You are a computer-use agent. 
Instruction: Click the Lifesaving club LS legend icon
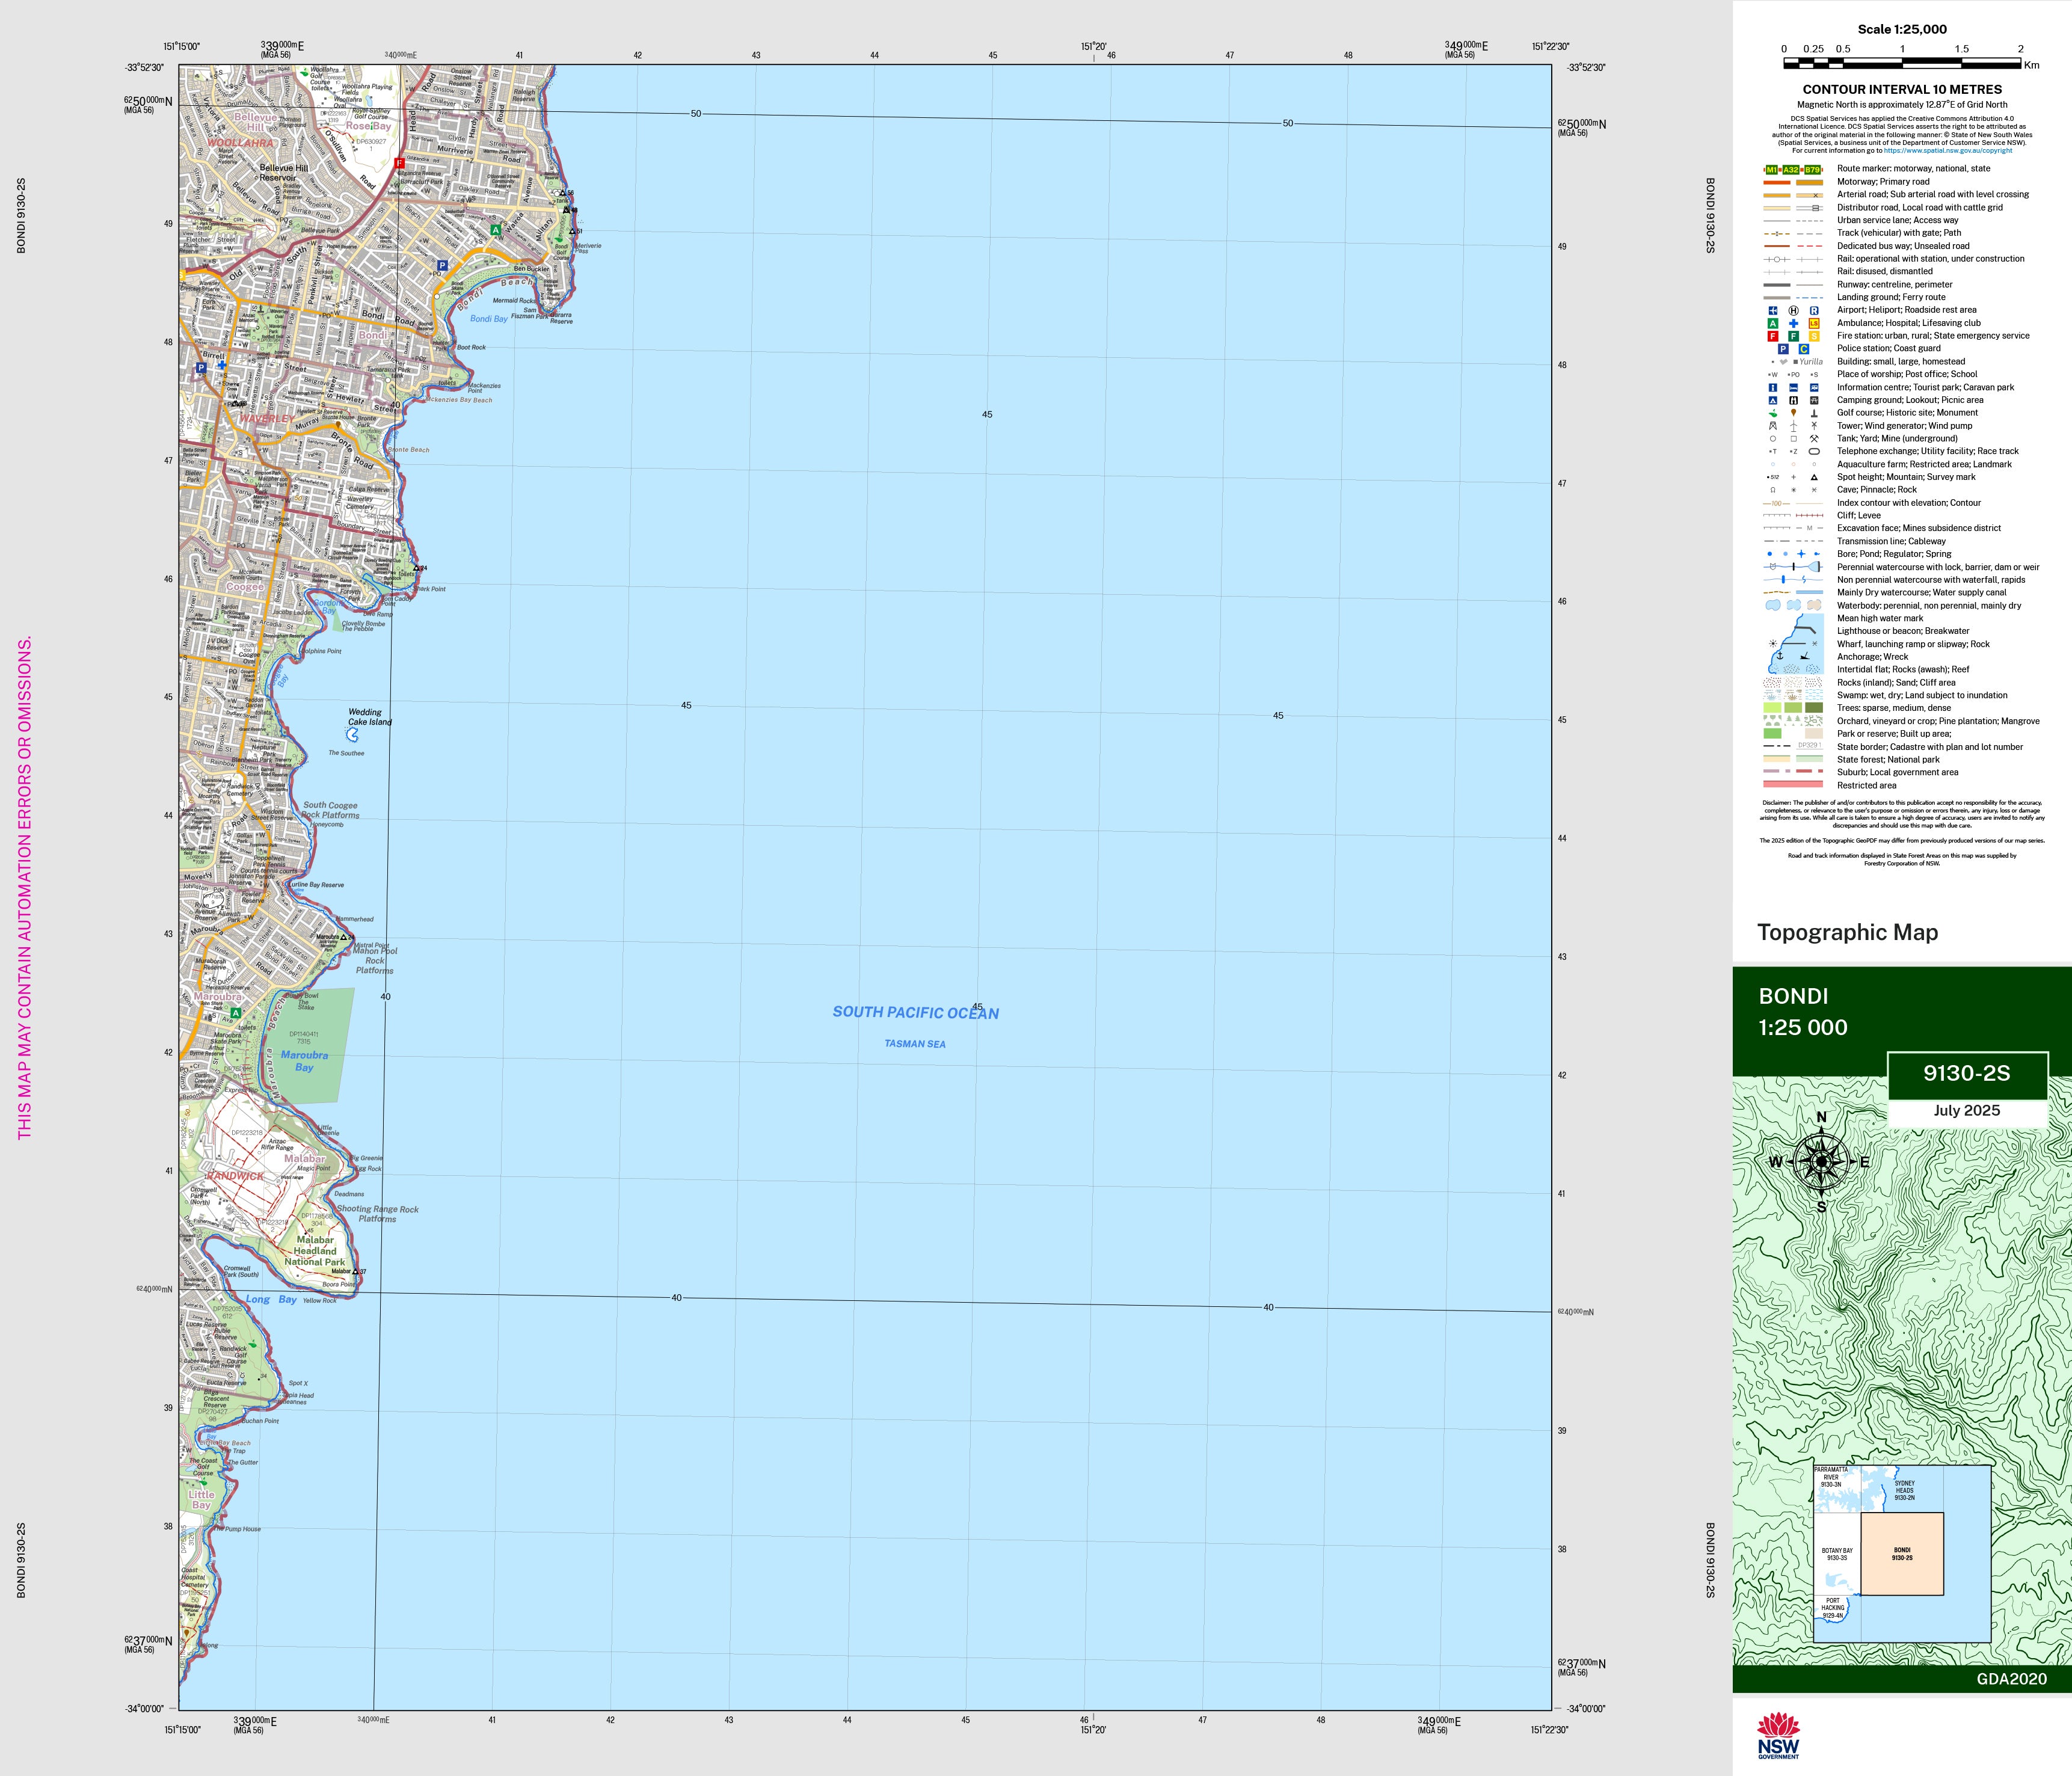[x=1814, y=323]
